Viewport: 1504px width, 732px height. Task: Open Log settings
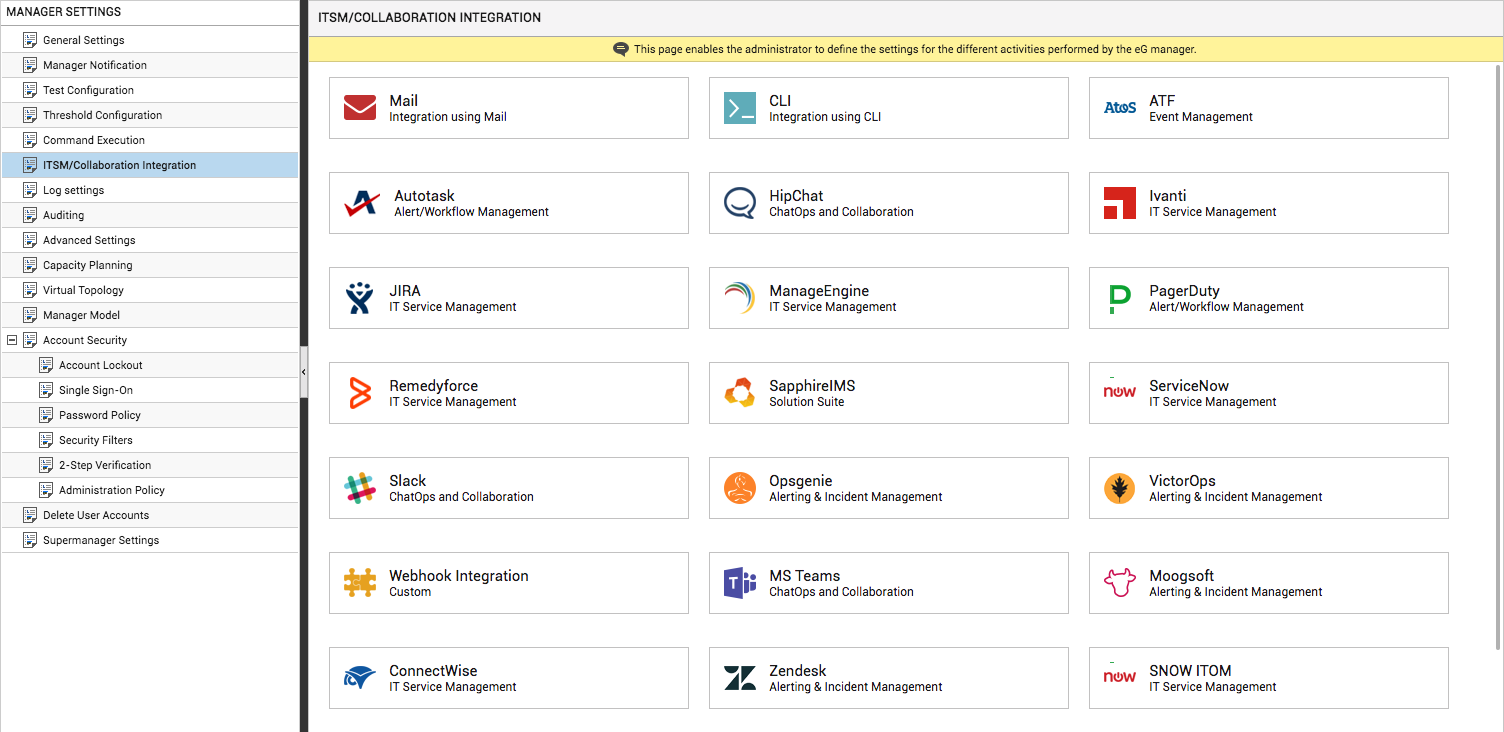click(73, 190)
